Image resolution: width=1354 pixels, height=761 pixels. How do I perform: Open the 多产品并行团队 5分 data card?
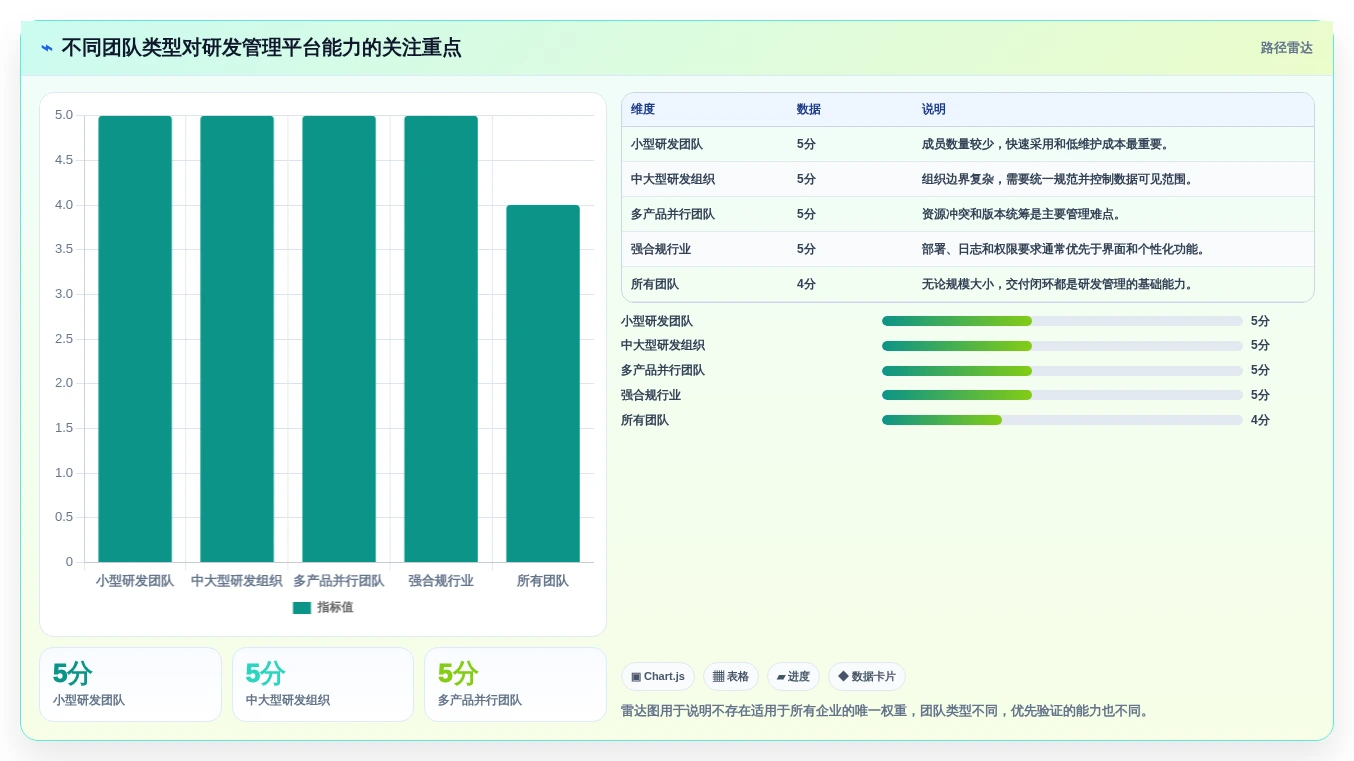tap(515, 685)
